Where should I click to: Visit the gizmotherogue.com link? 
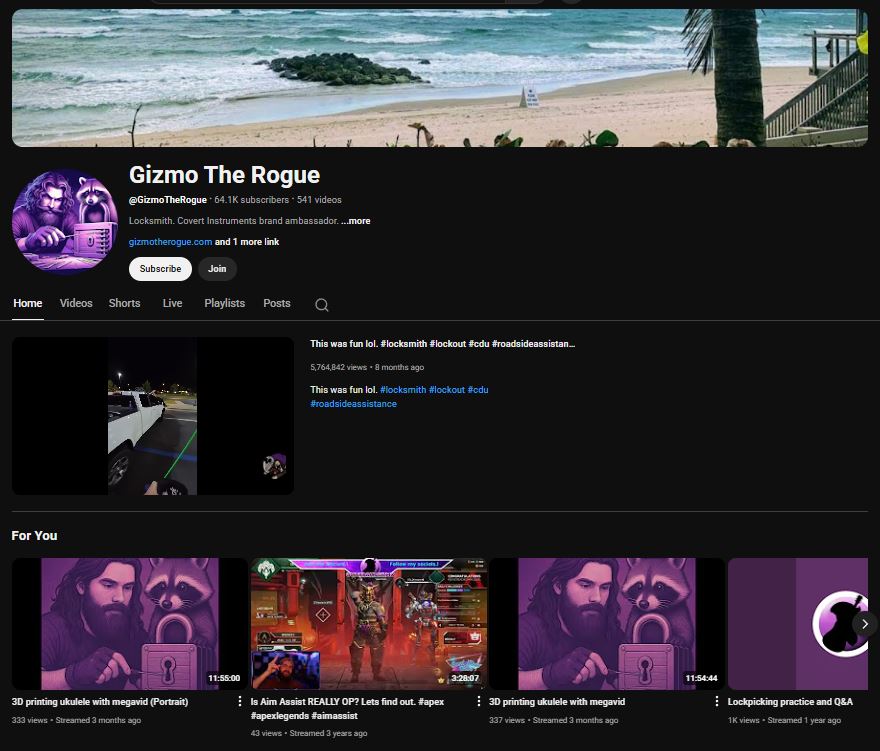[x=170, y=242]
